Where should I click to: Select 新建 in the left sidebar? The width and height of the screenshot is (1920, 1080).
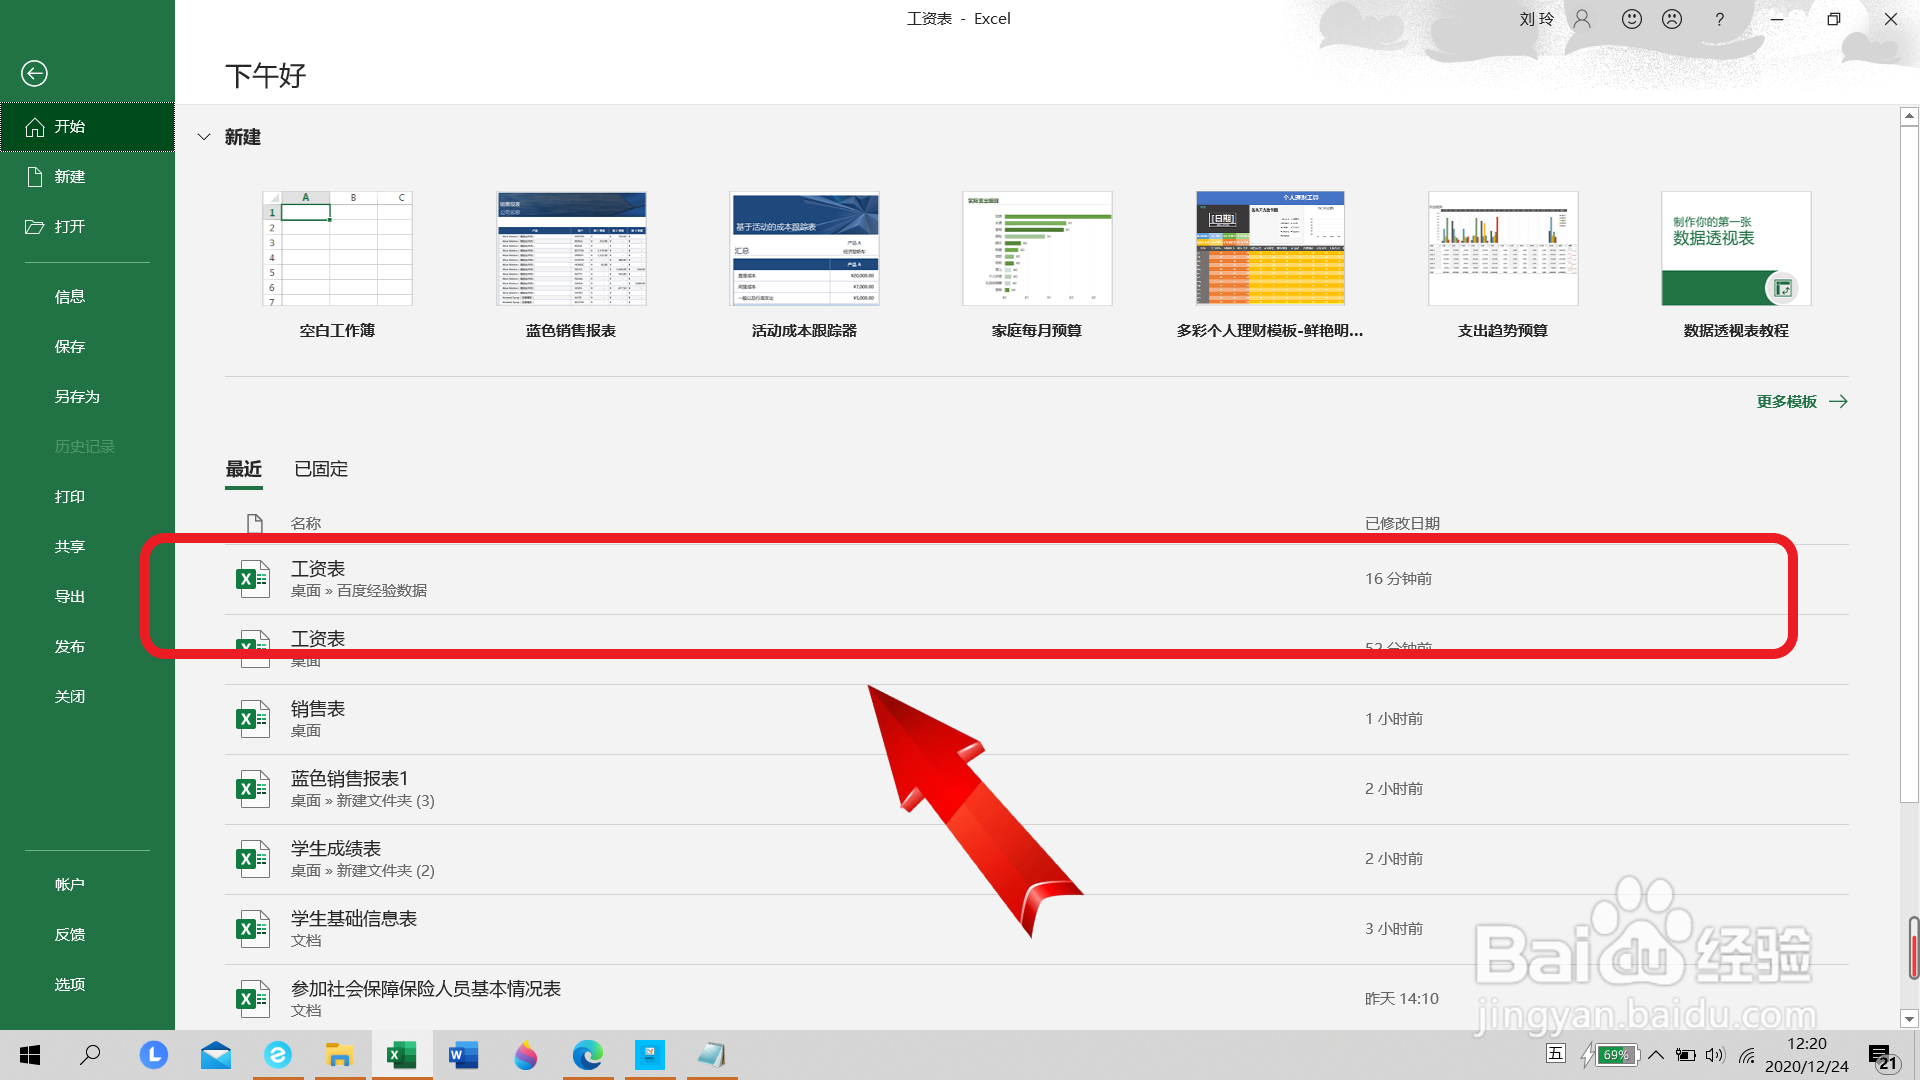coord(87,177)
